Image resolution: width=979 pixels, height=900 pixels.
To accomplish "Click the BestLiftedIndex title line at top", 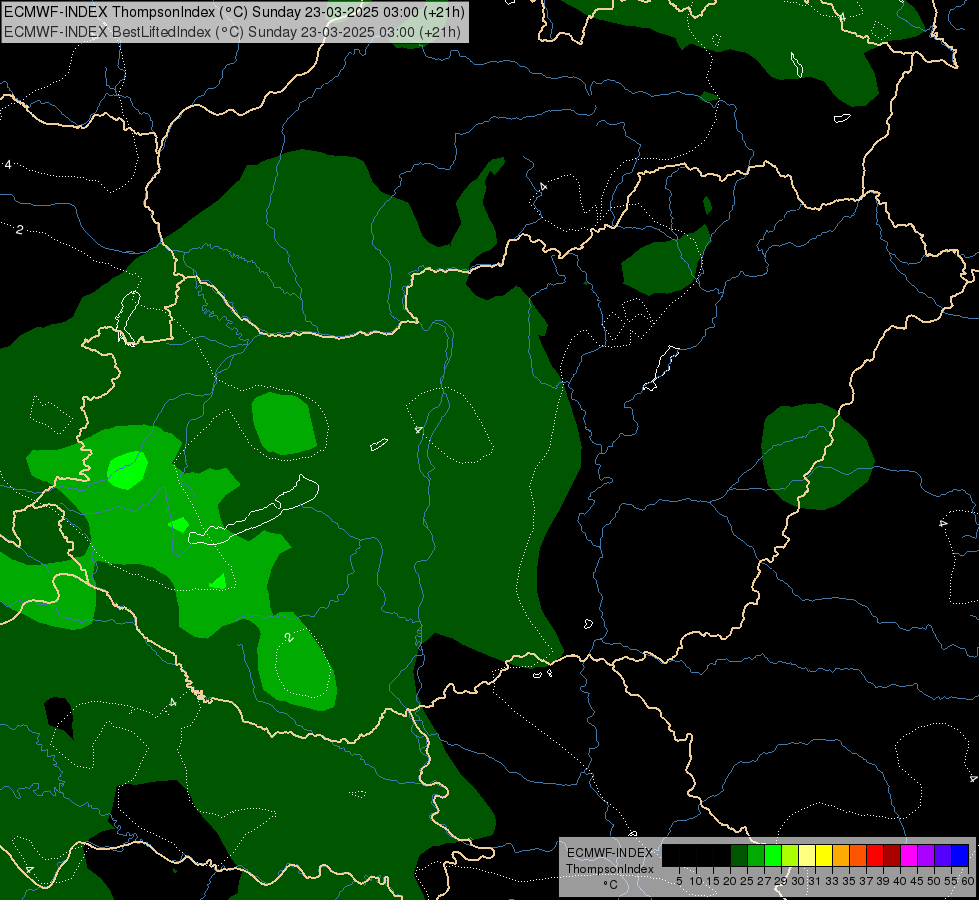I will [x=232, y=32].
